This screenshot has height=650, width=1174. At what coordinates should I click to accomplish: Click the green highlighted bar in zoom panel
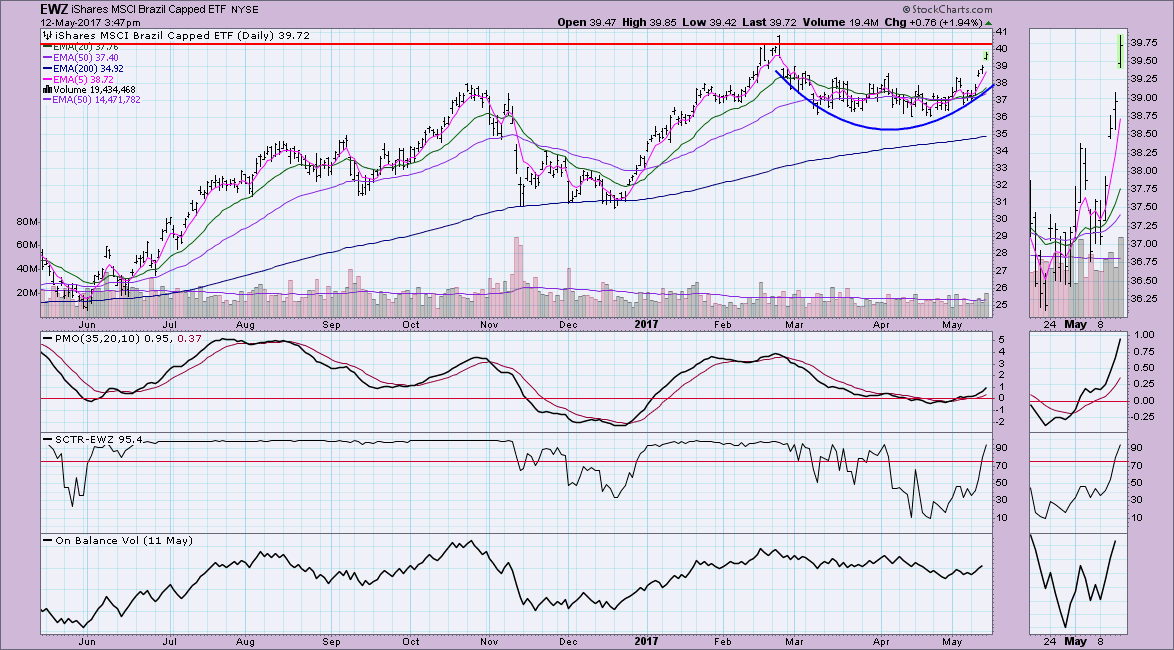(x=1118, y=50)
